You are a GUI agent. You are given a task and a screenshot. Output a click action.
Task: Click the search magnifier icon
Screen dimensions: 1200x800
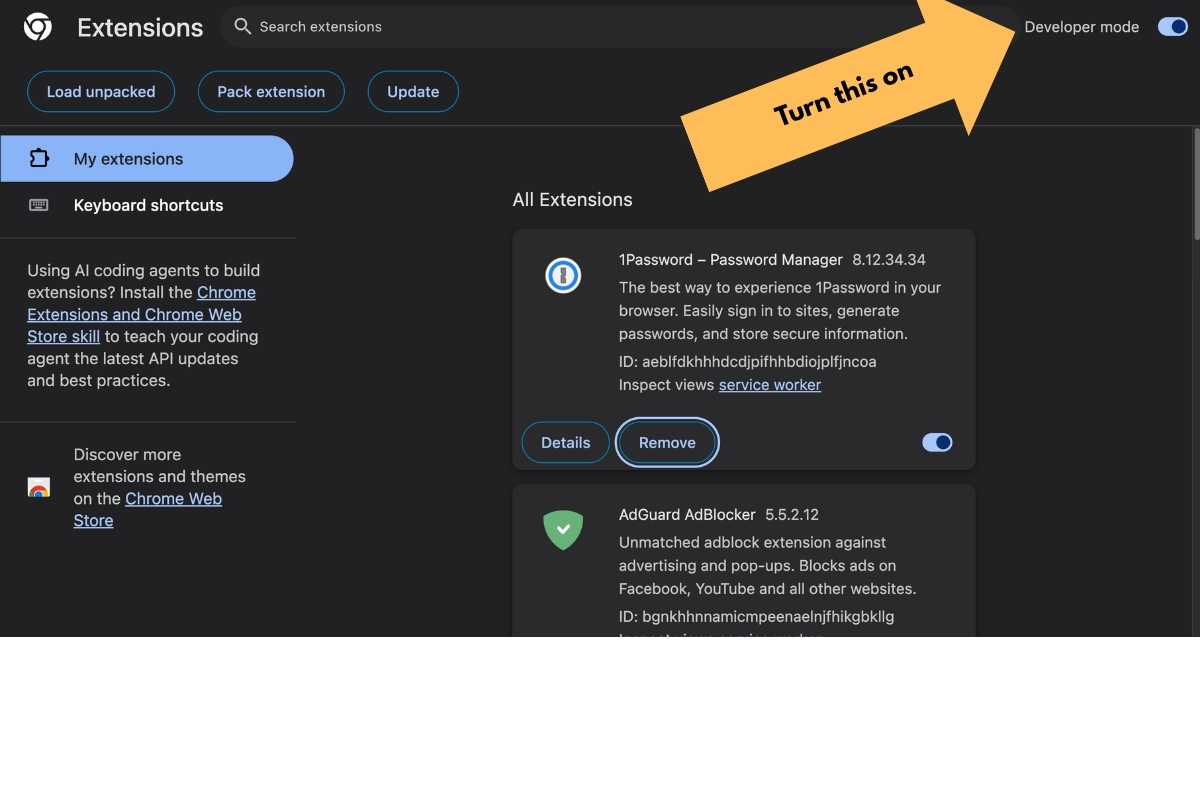[x=242, y=27]
